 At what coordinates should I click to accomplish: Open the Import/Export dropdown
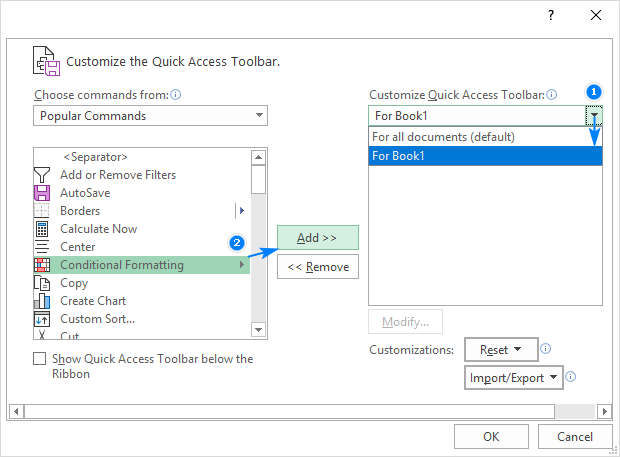coord(513,378)
